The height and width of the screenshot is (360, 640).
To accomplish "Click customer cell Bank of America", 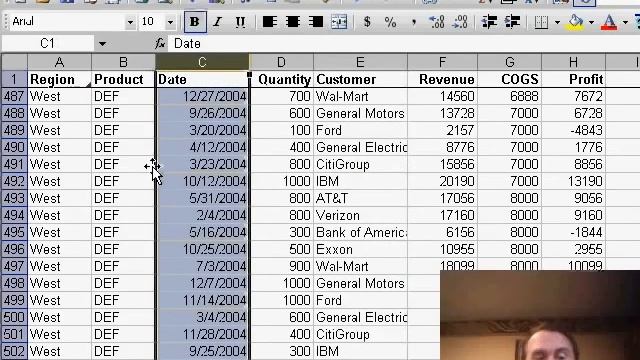I will point(360,232).
